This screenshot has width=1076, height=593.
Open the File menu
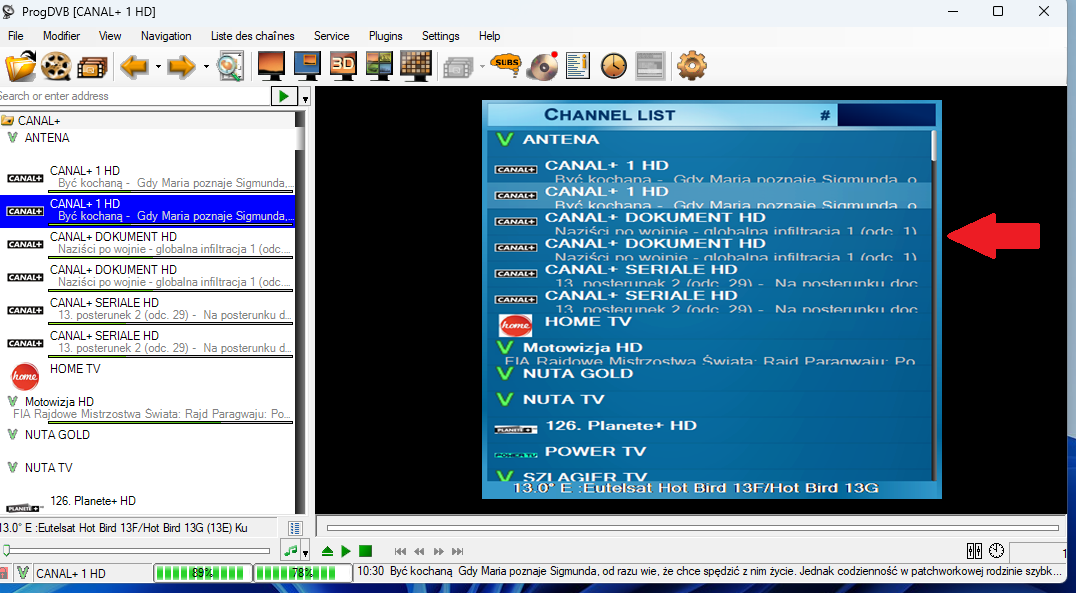[15, 36]
